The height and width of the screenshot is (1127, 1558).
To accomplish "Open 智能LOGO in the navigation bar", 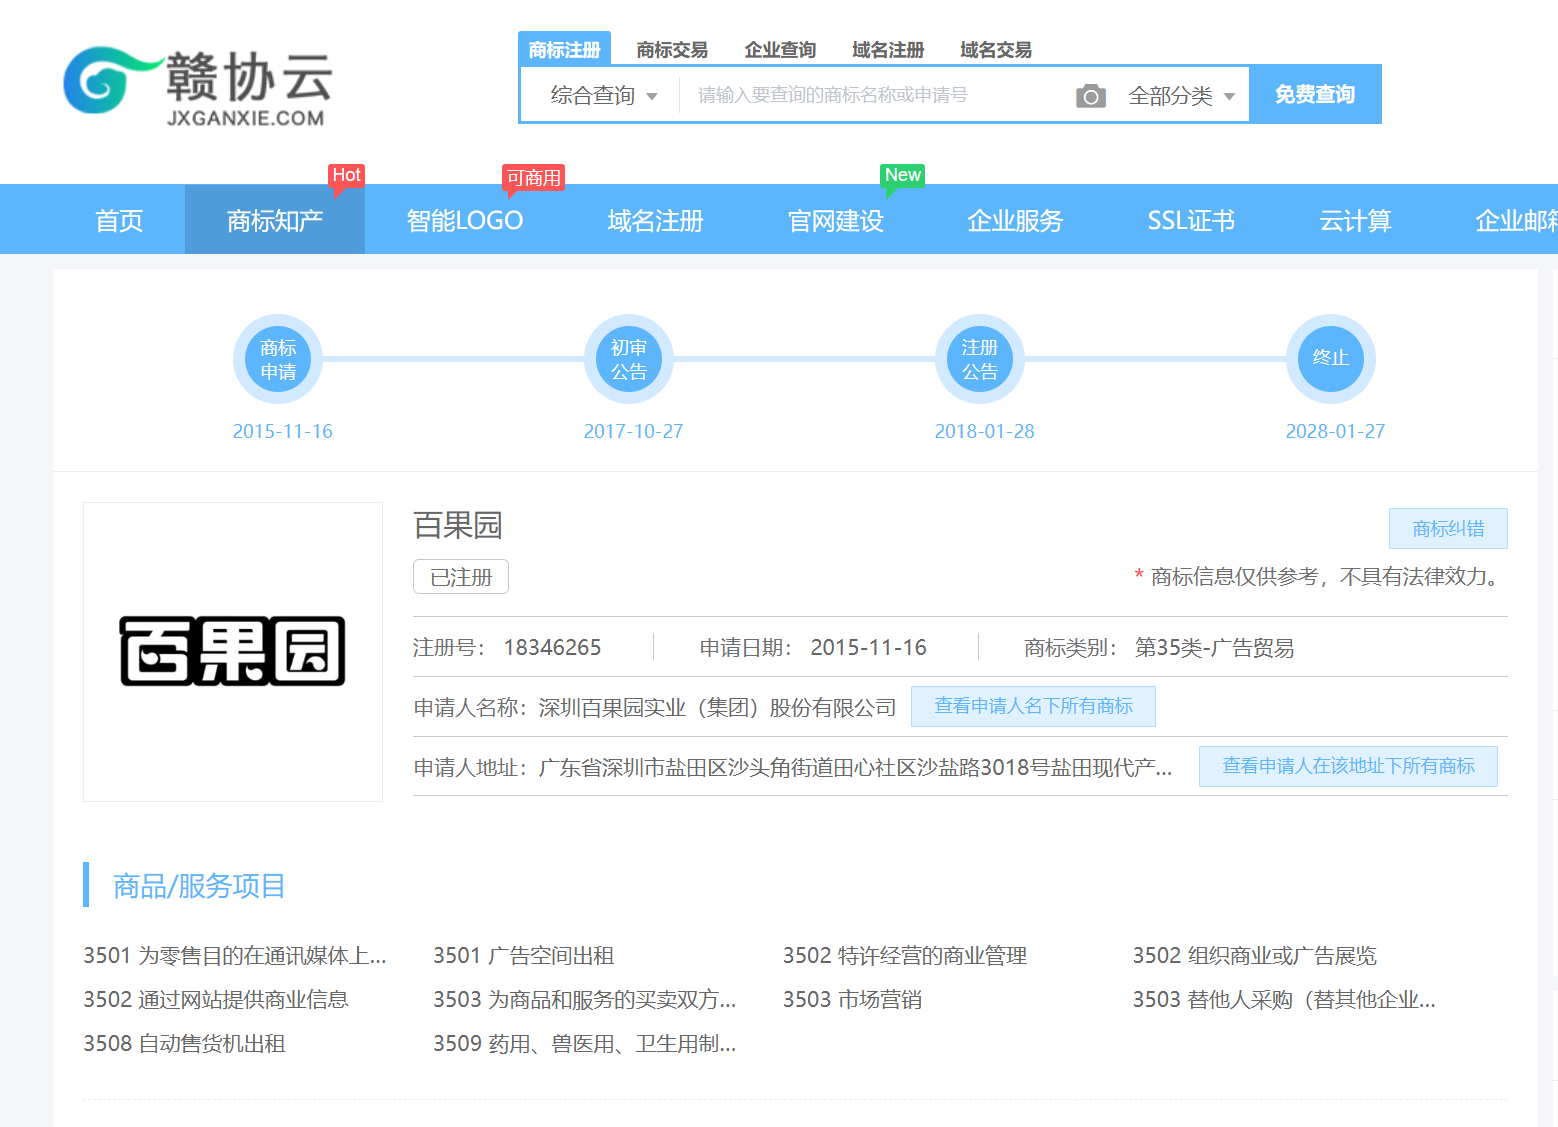I will coord(465,220).
